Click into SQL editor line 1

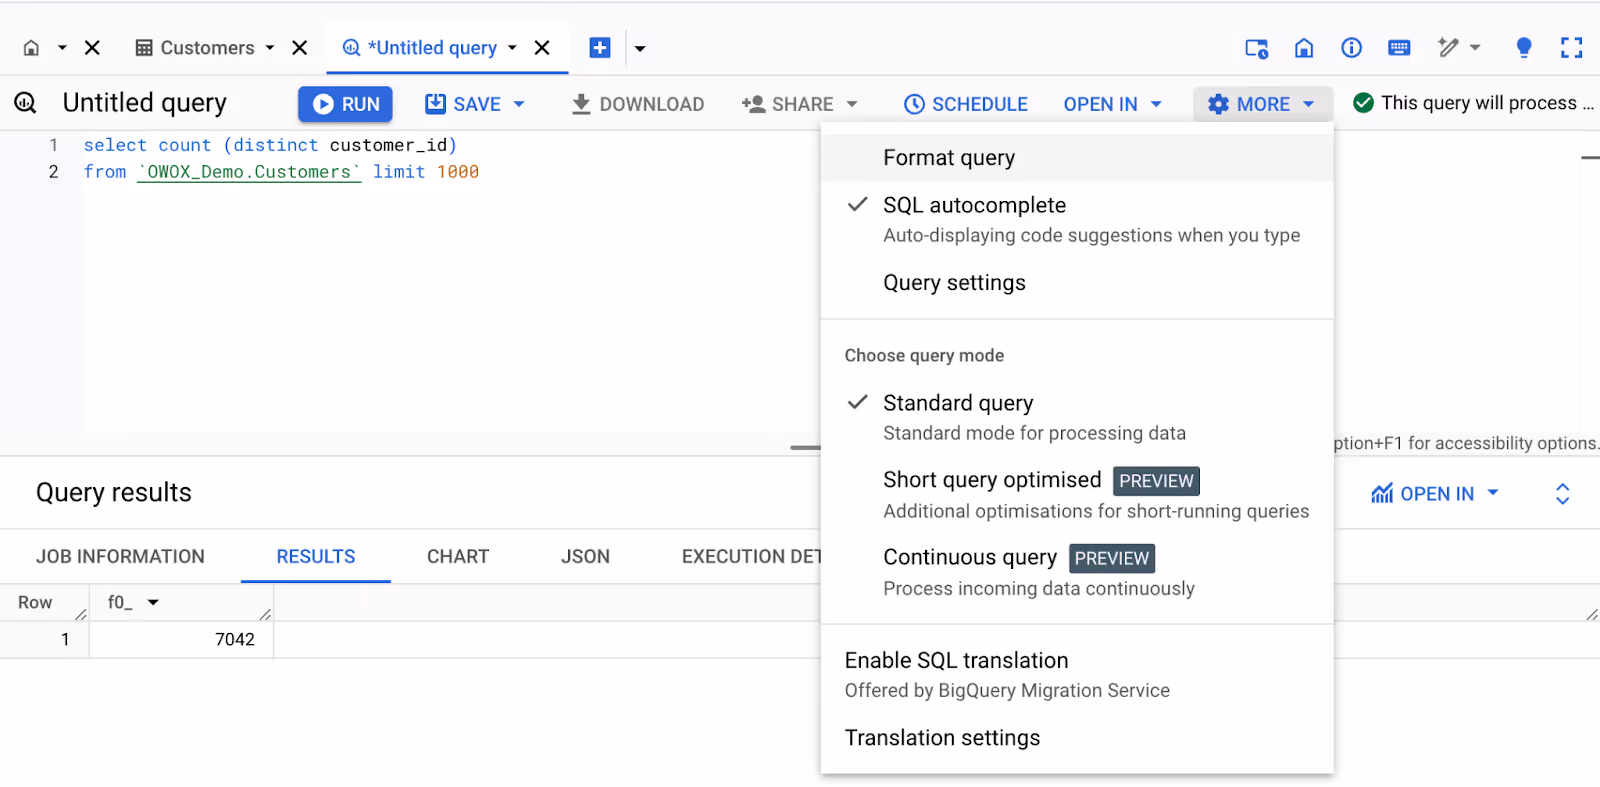(270, 145)
